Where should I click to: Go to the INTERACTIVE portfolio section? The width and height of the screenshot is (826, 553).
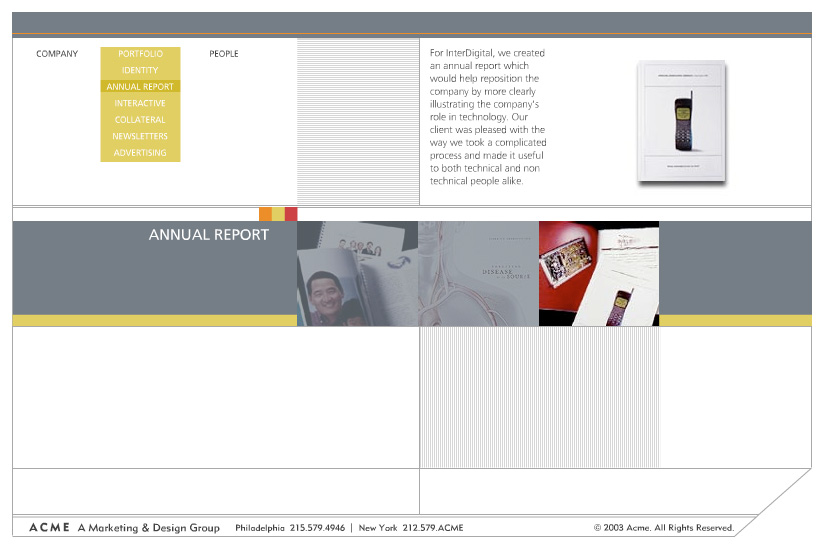pyautogui.click(x=140, y=103)
